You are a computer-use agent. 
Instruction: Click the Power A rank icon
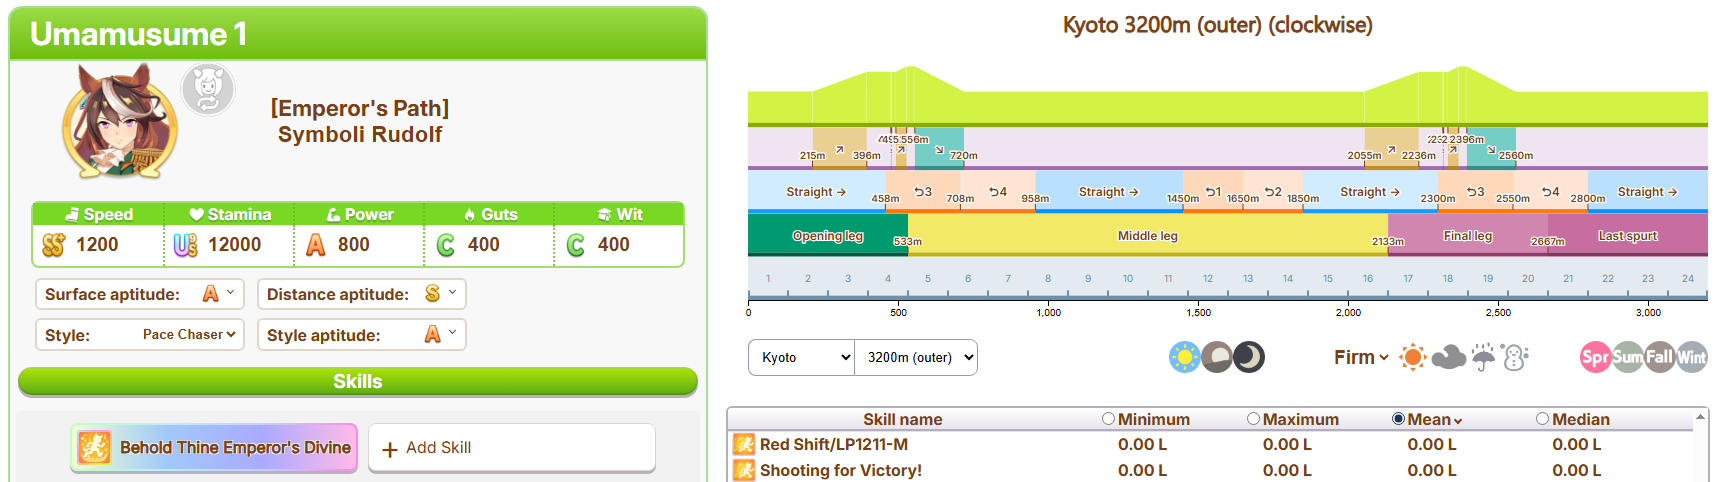(316, 245)
